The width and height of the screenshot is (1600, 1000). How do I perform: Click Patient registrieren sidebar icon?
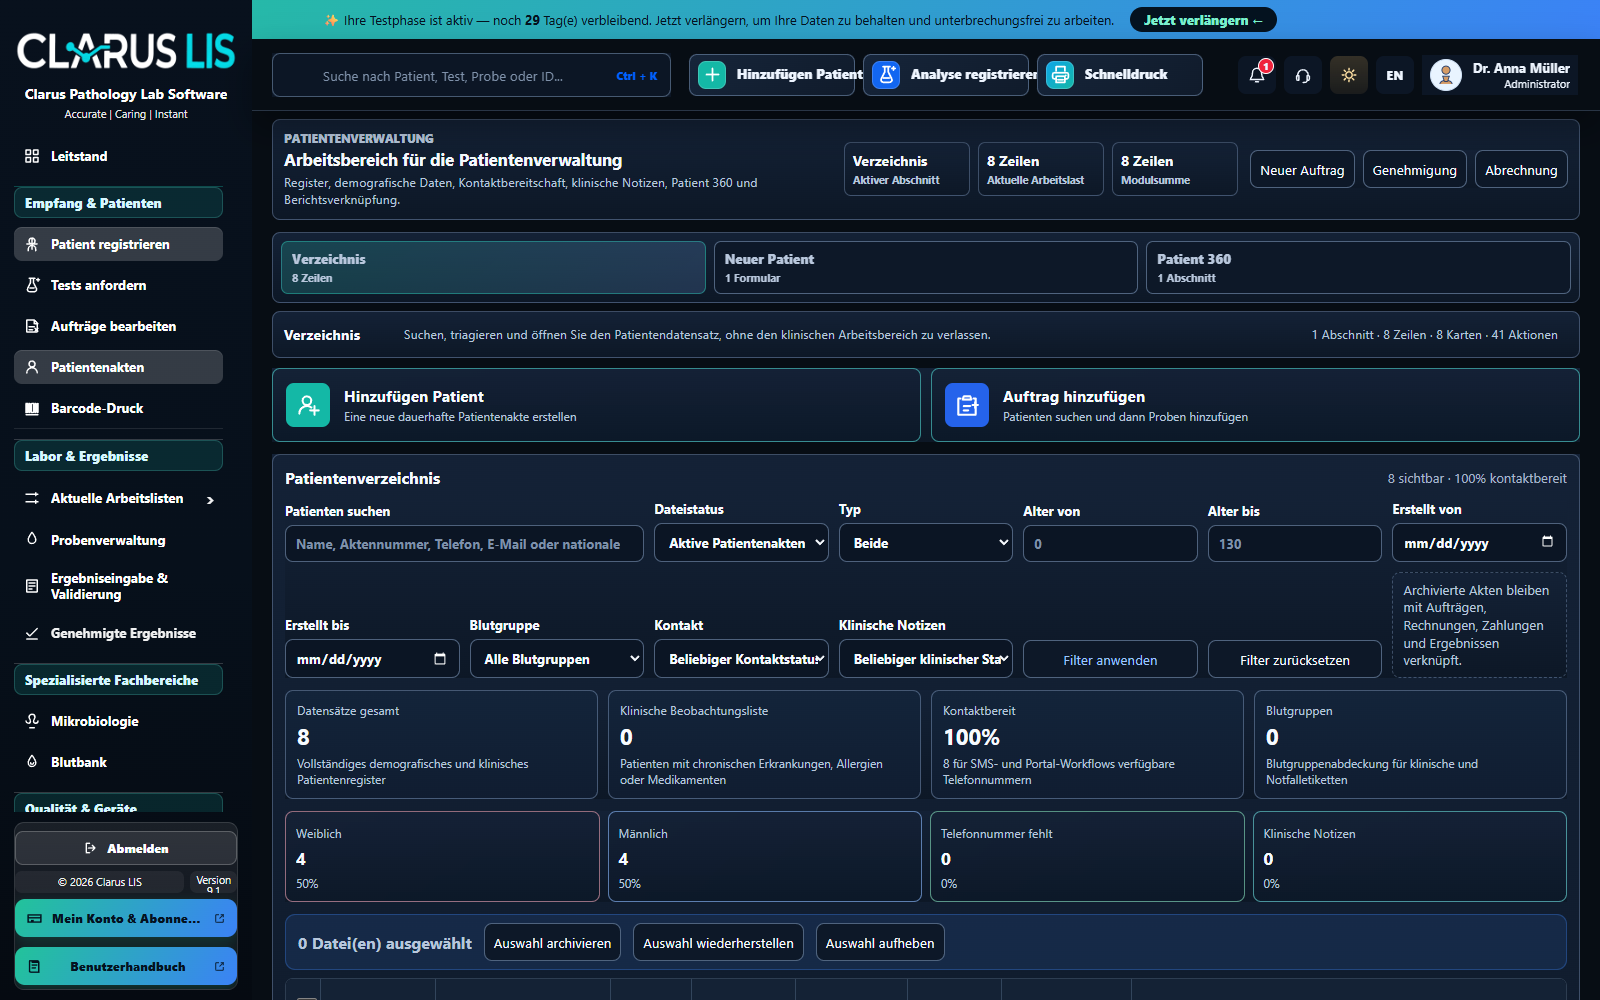[32, 244]
